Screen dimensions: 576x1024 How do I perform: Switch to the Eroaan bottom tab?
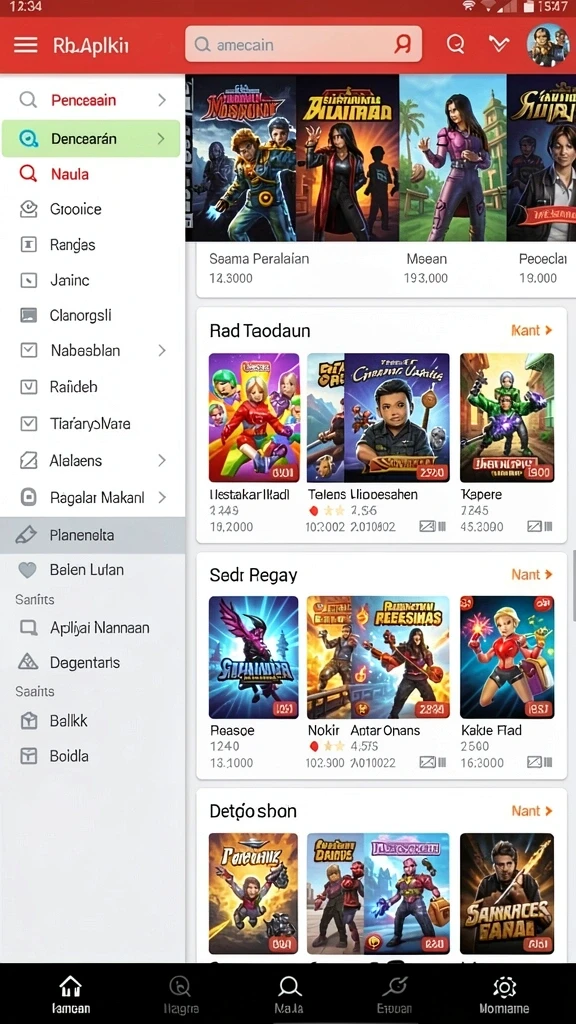pos(396,995)
